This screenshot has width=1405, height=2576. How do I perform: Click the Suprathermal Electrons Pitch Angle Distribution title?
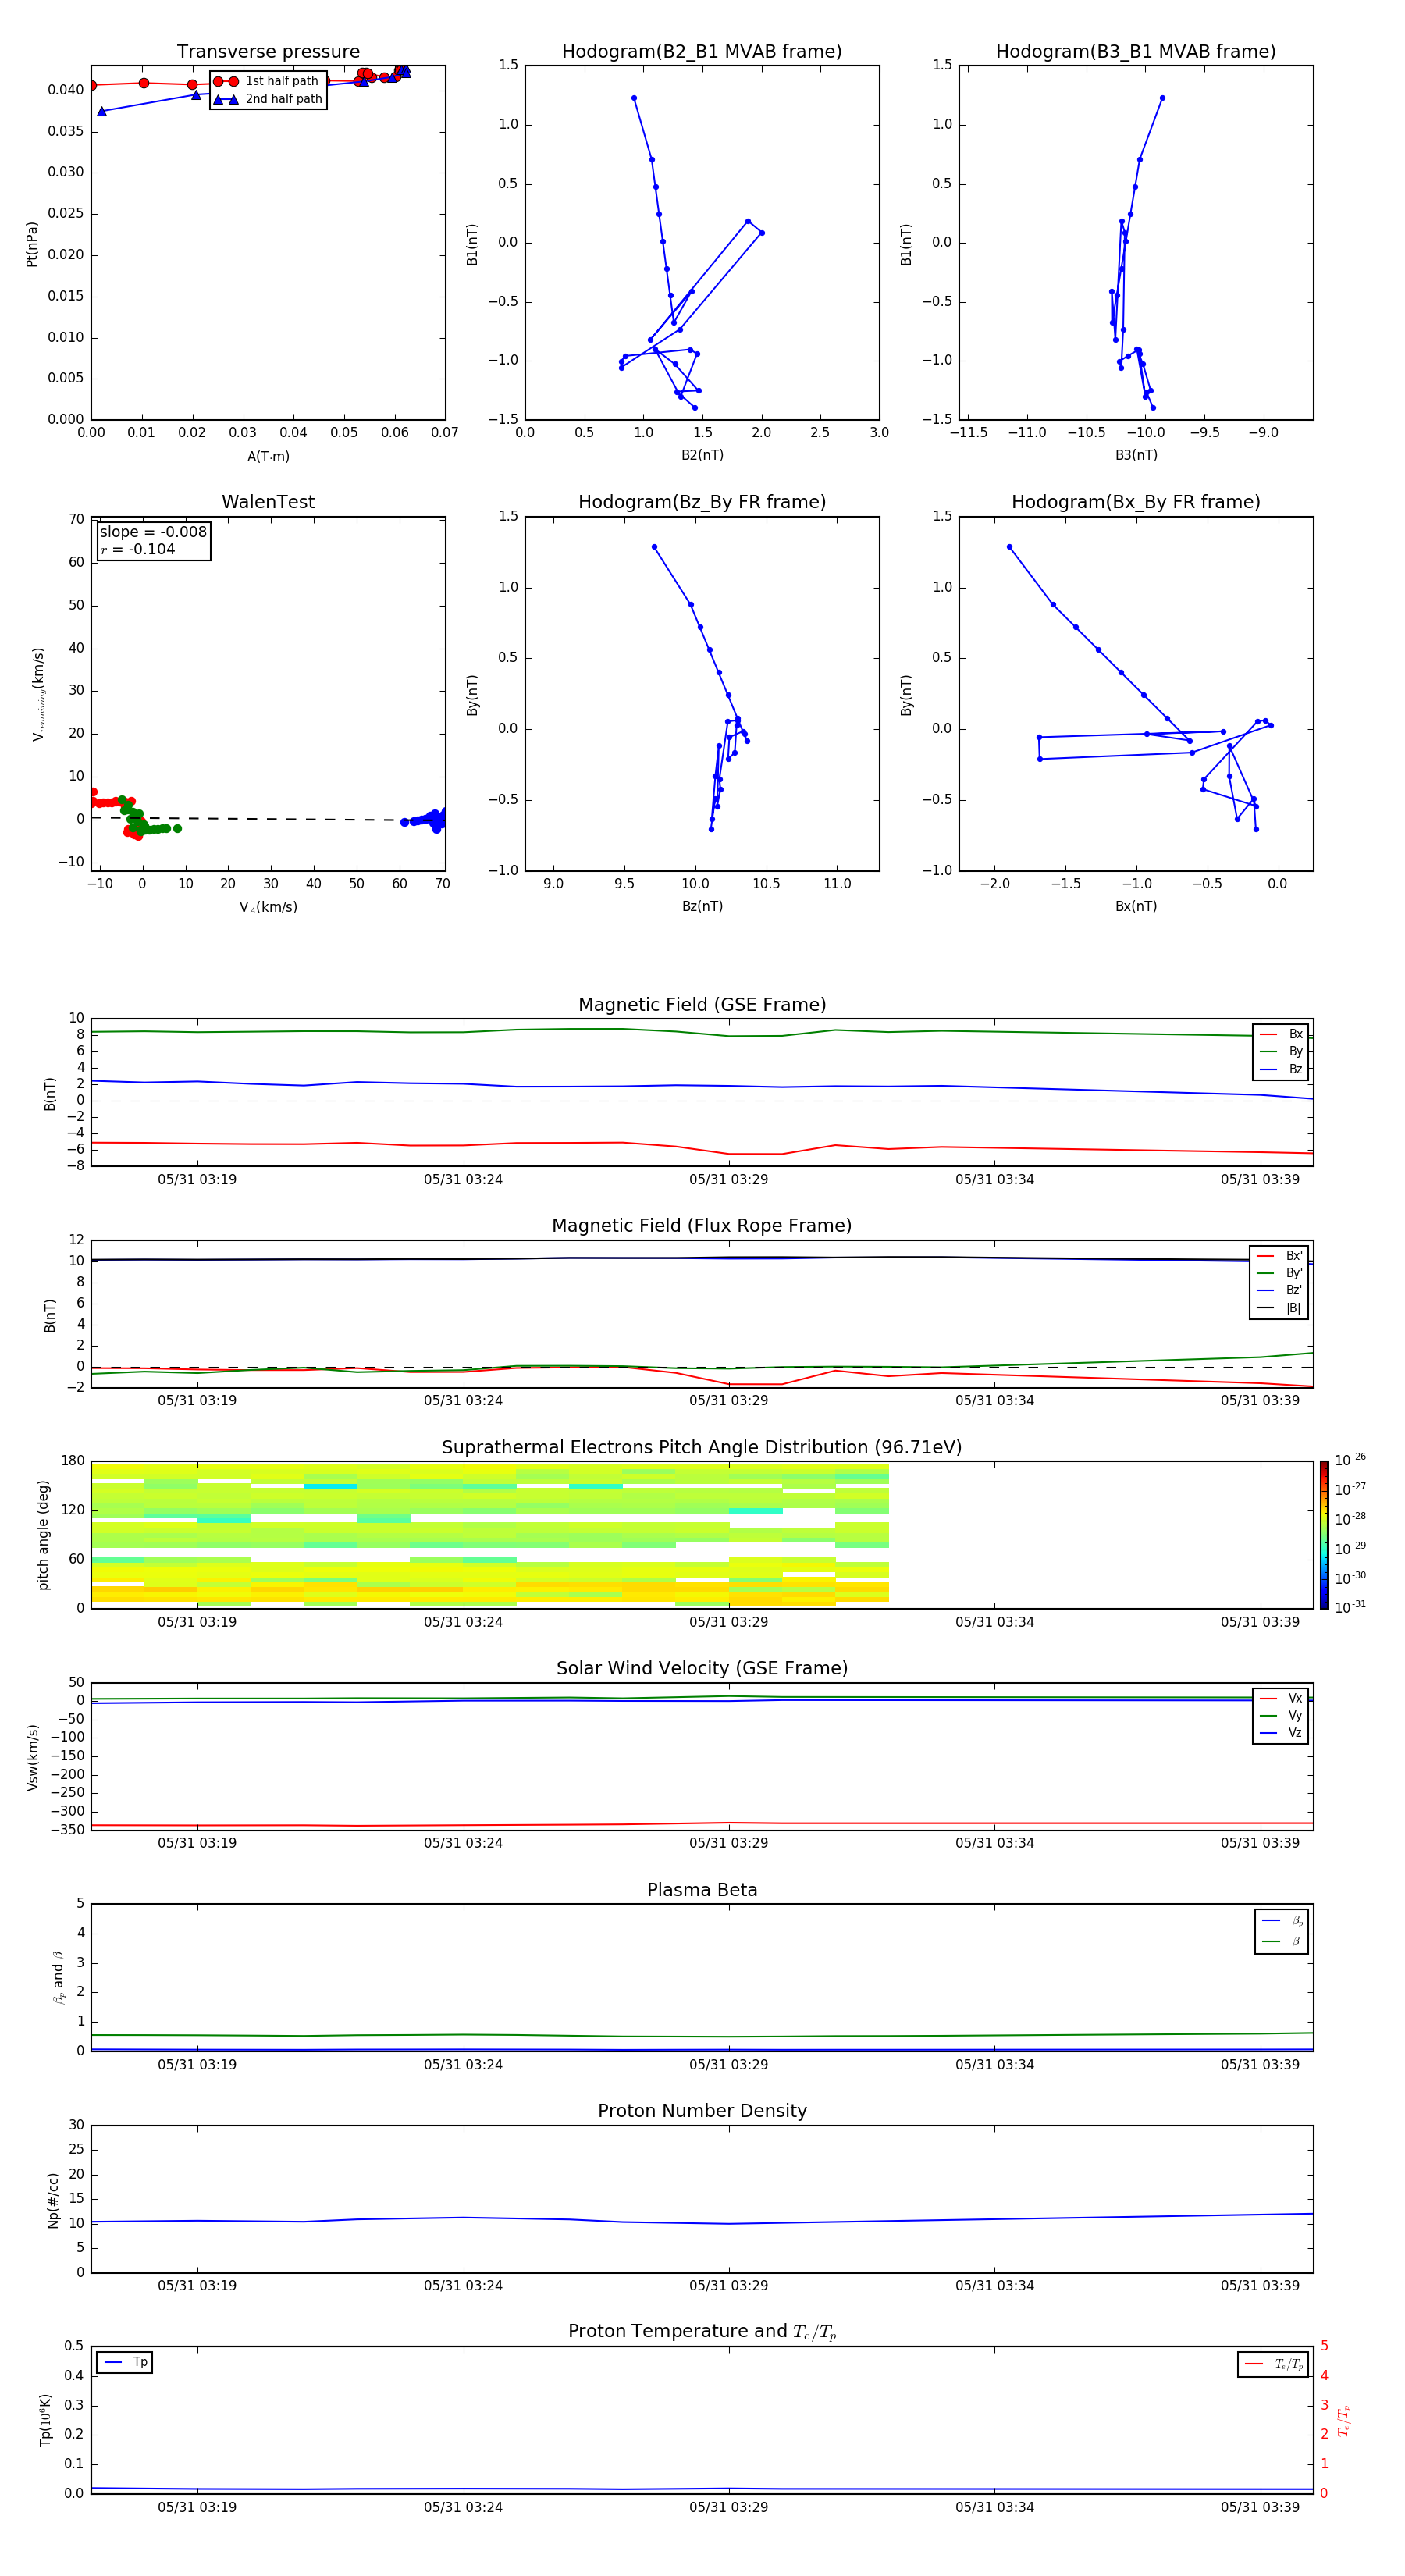(702, 1447)
